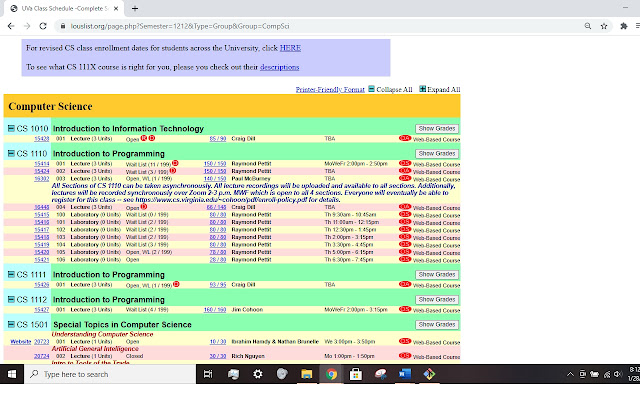Select Artificial General Intelligence topic title
The height and width of the screenshot is (400, 640).
[95, 349]
